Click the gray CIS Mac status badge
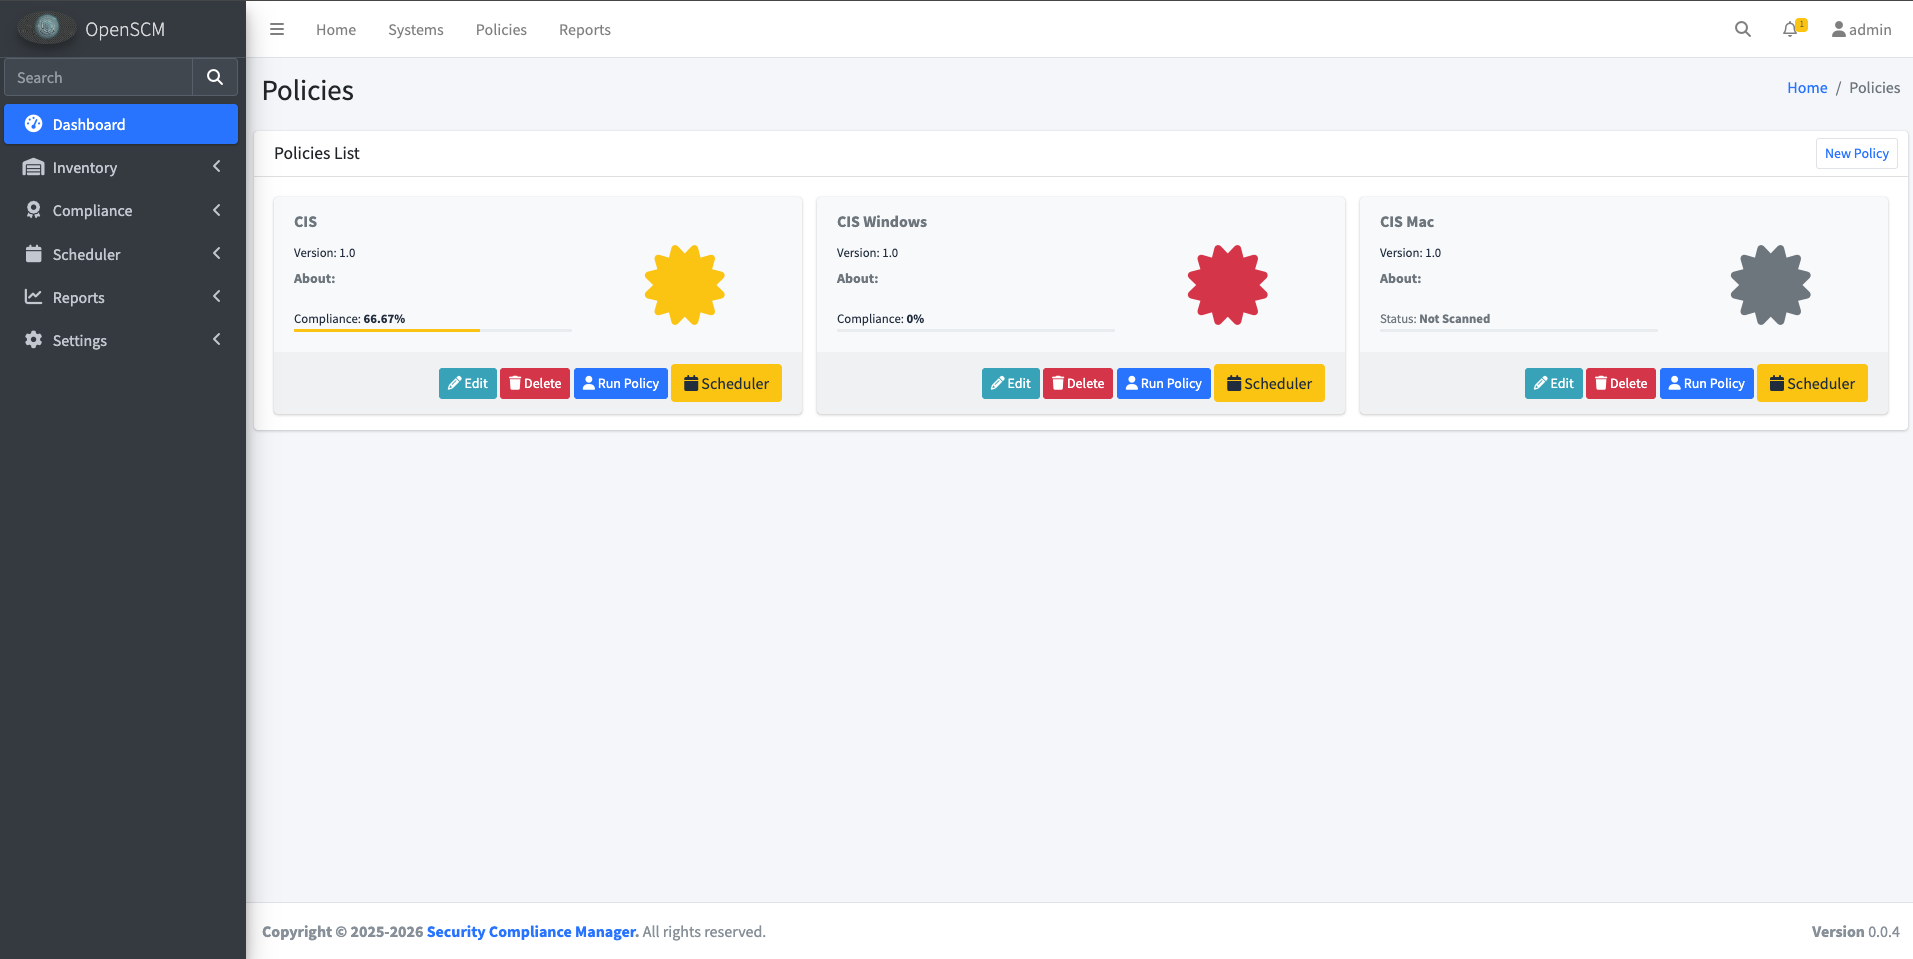The width and height of the screenshot is (1913, 959). click(1770, 285)
